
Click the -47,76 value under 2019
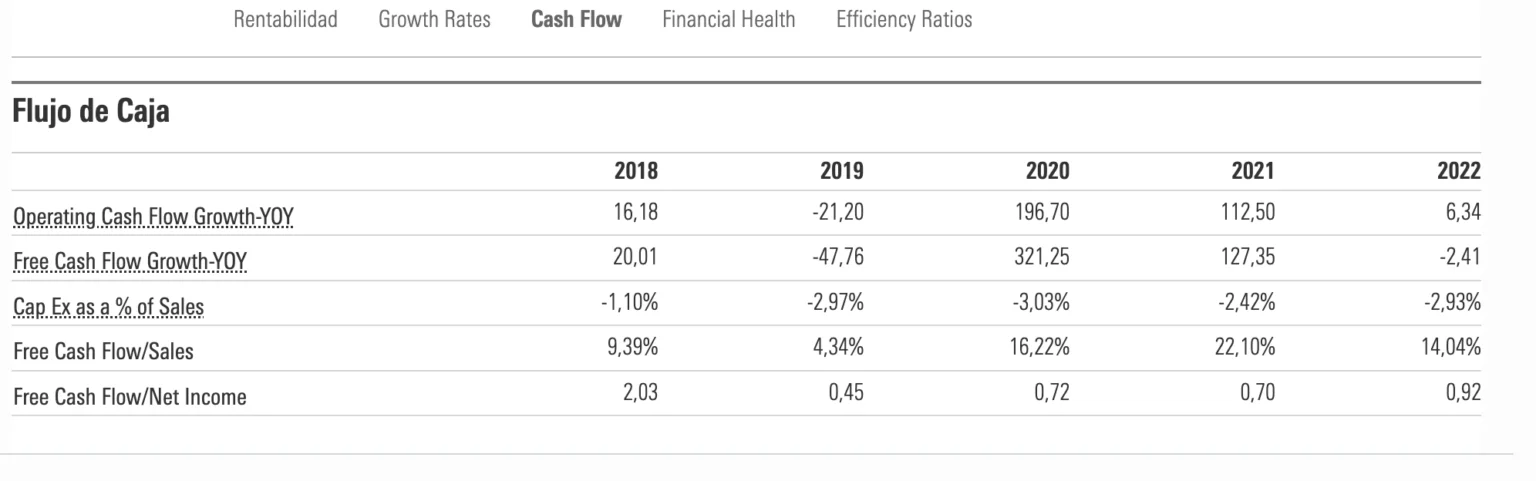838,257
